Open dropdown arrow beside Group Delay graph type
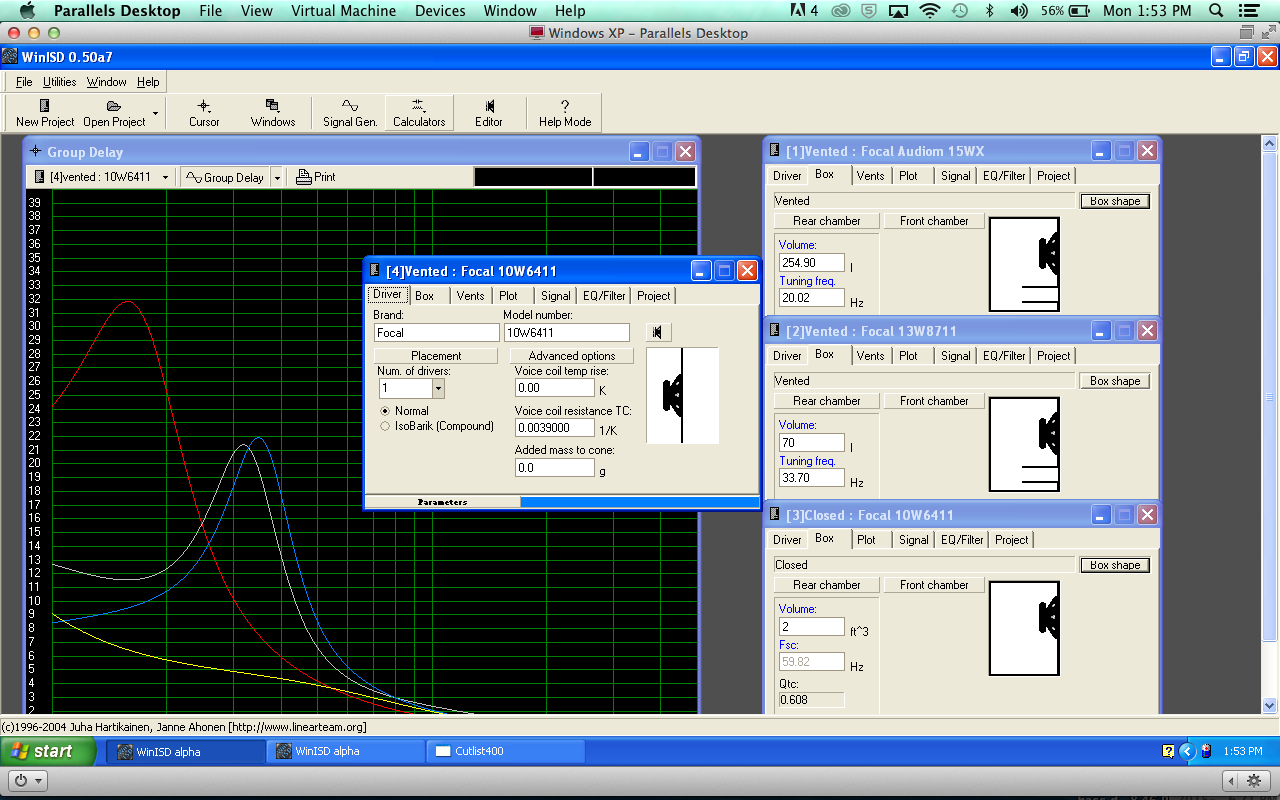The height and width of the screenshot is (800, 1280). (277, 177)
